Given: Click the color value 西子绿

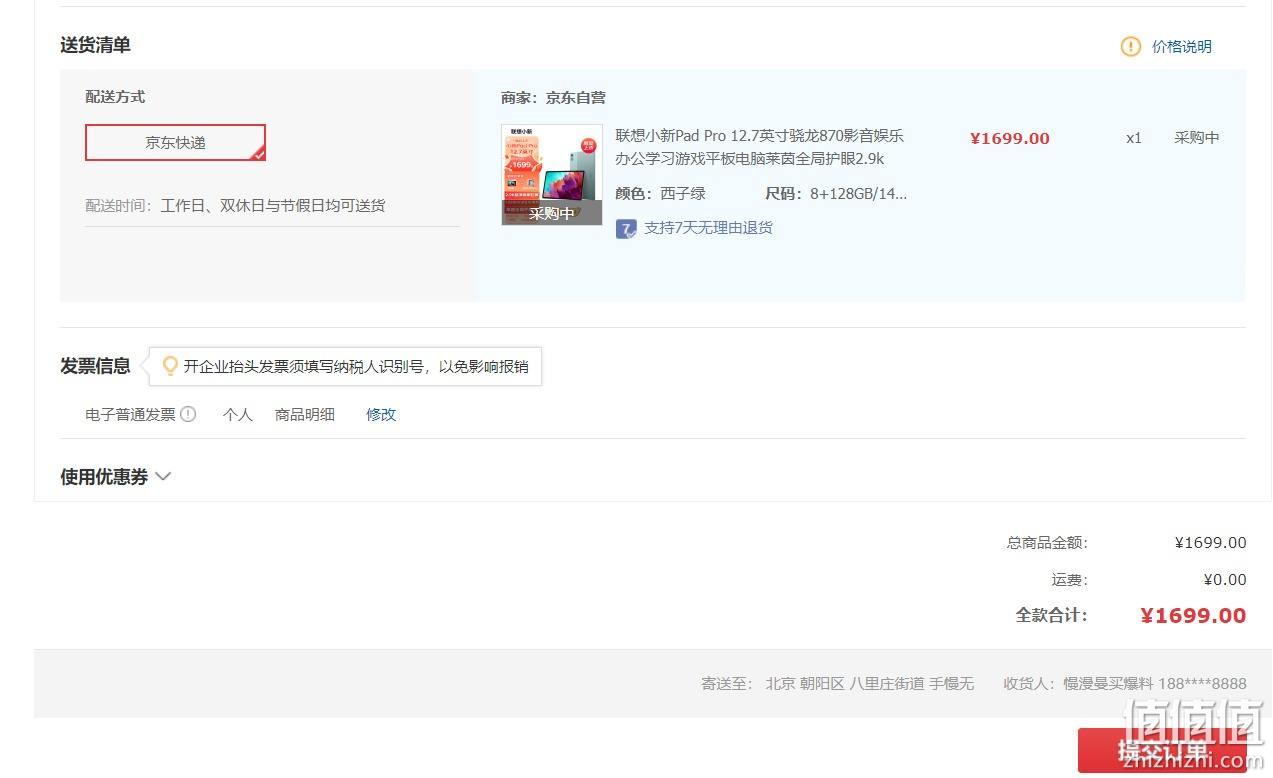Looking at the screenshot, I should pyautogui.click(x=683, y=193).
